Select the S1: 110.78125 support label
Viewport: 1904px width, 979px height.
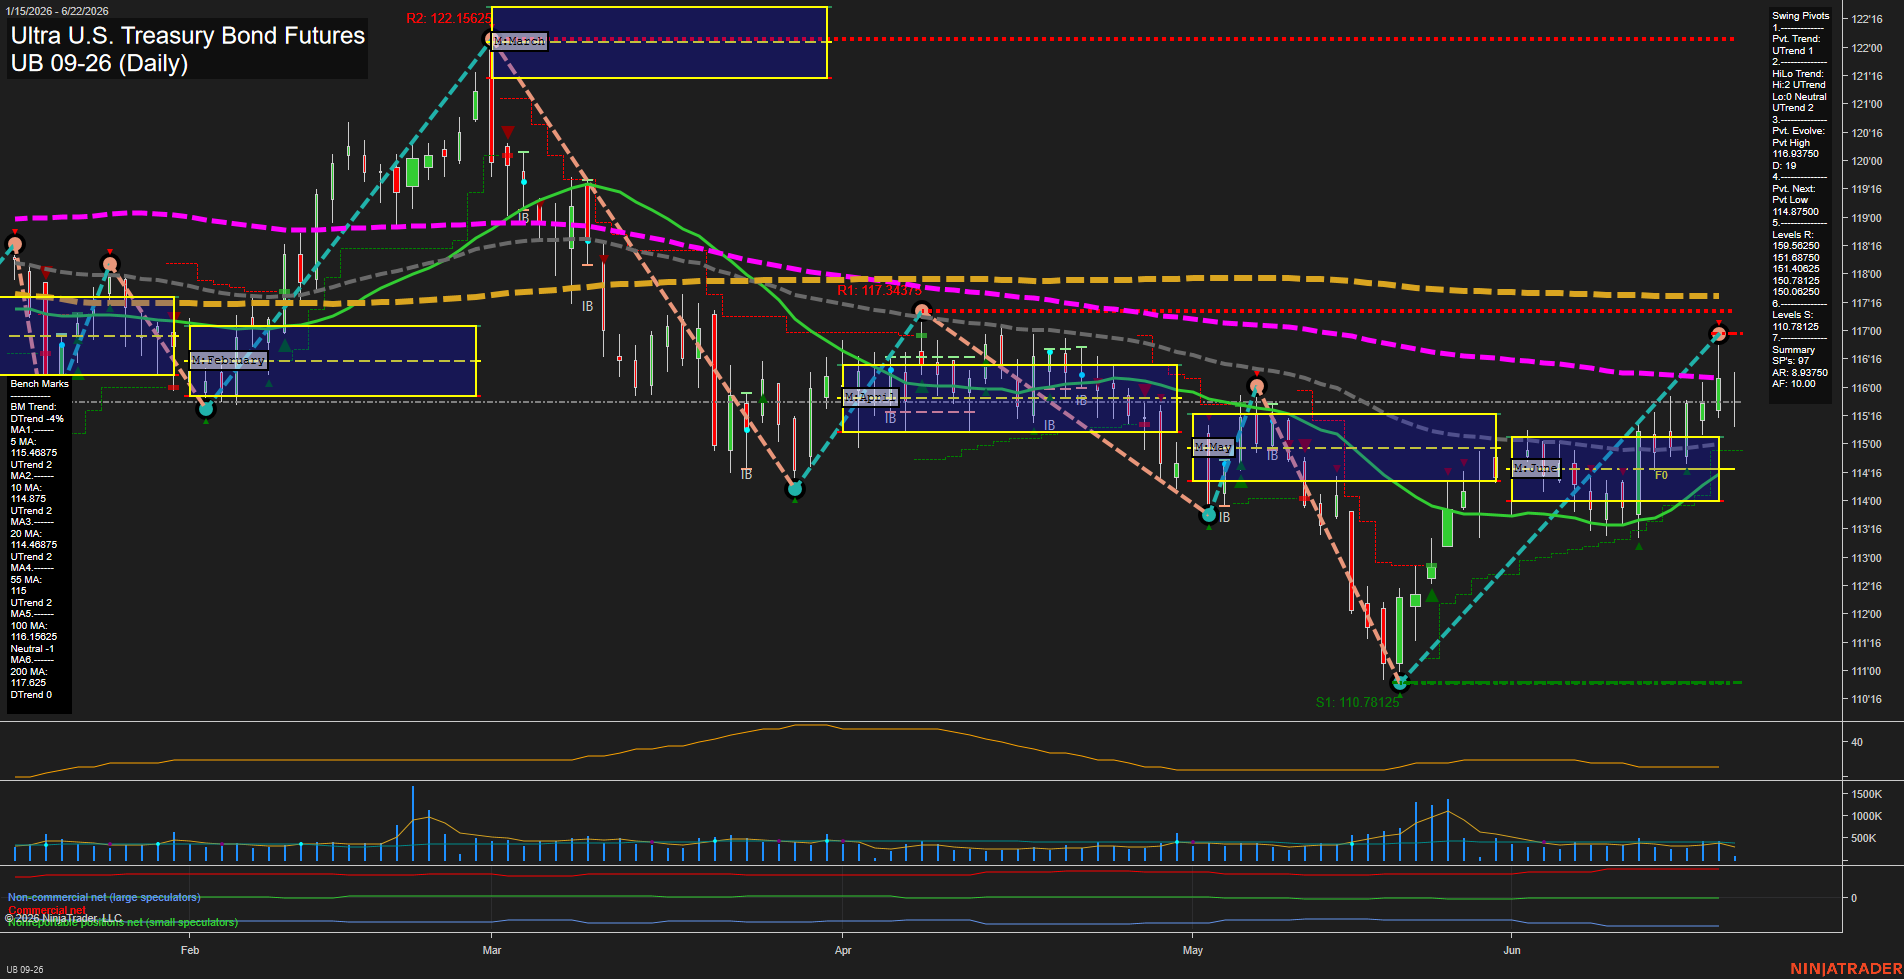coord(1357,702)
